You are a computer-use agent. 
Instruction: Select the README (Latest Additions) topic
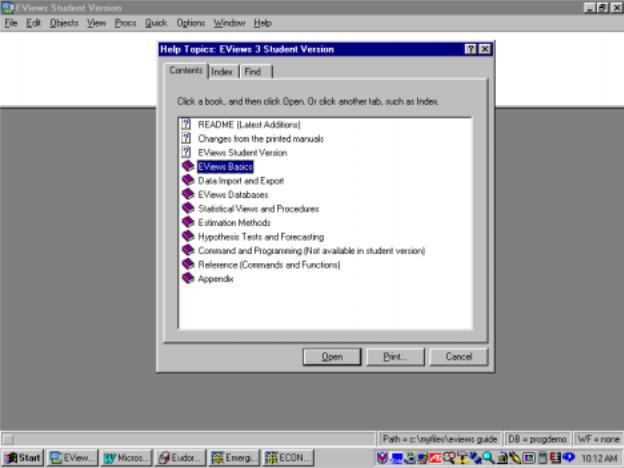pyautogui.click(x=249, y=125)
